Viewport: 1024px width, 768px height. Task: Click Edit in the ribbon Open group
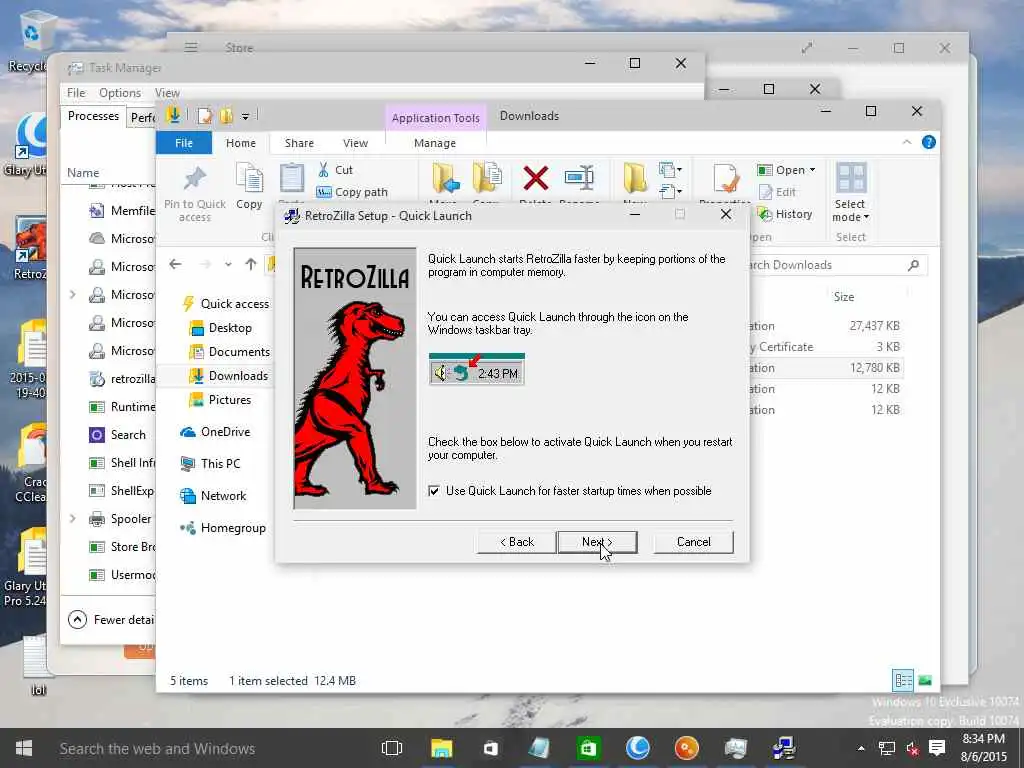click(x=778, y=192)
